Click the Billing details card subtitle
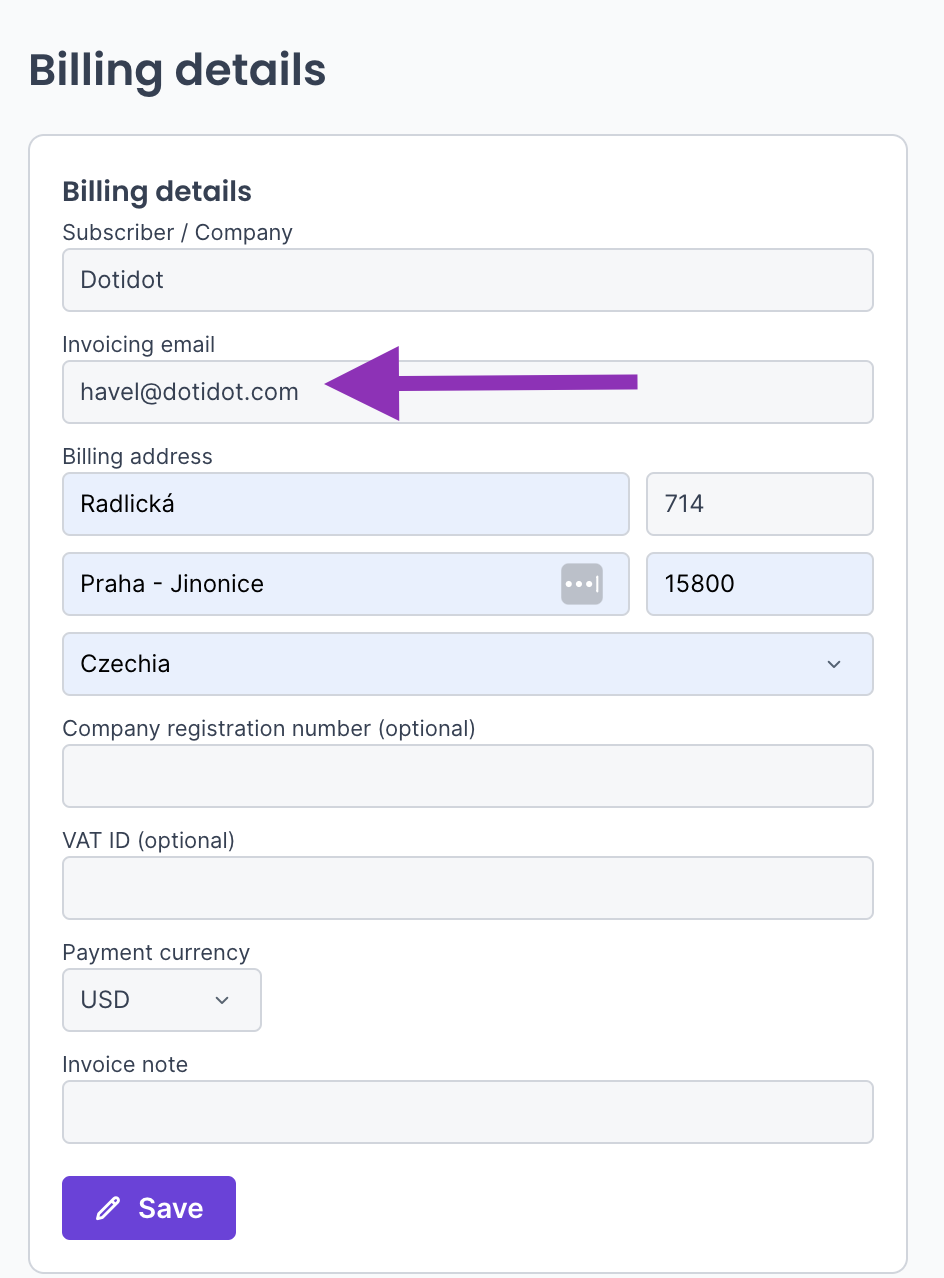 157,191
